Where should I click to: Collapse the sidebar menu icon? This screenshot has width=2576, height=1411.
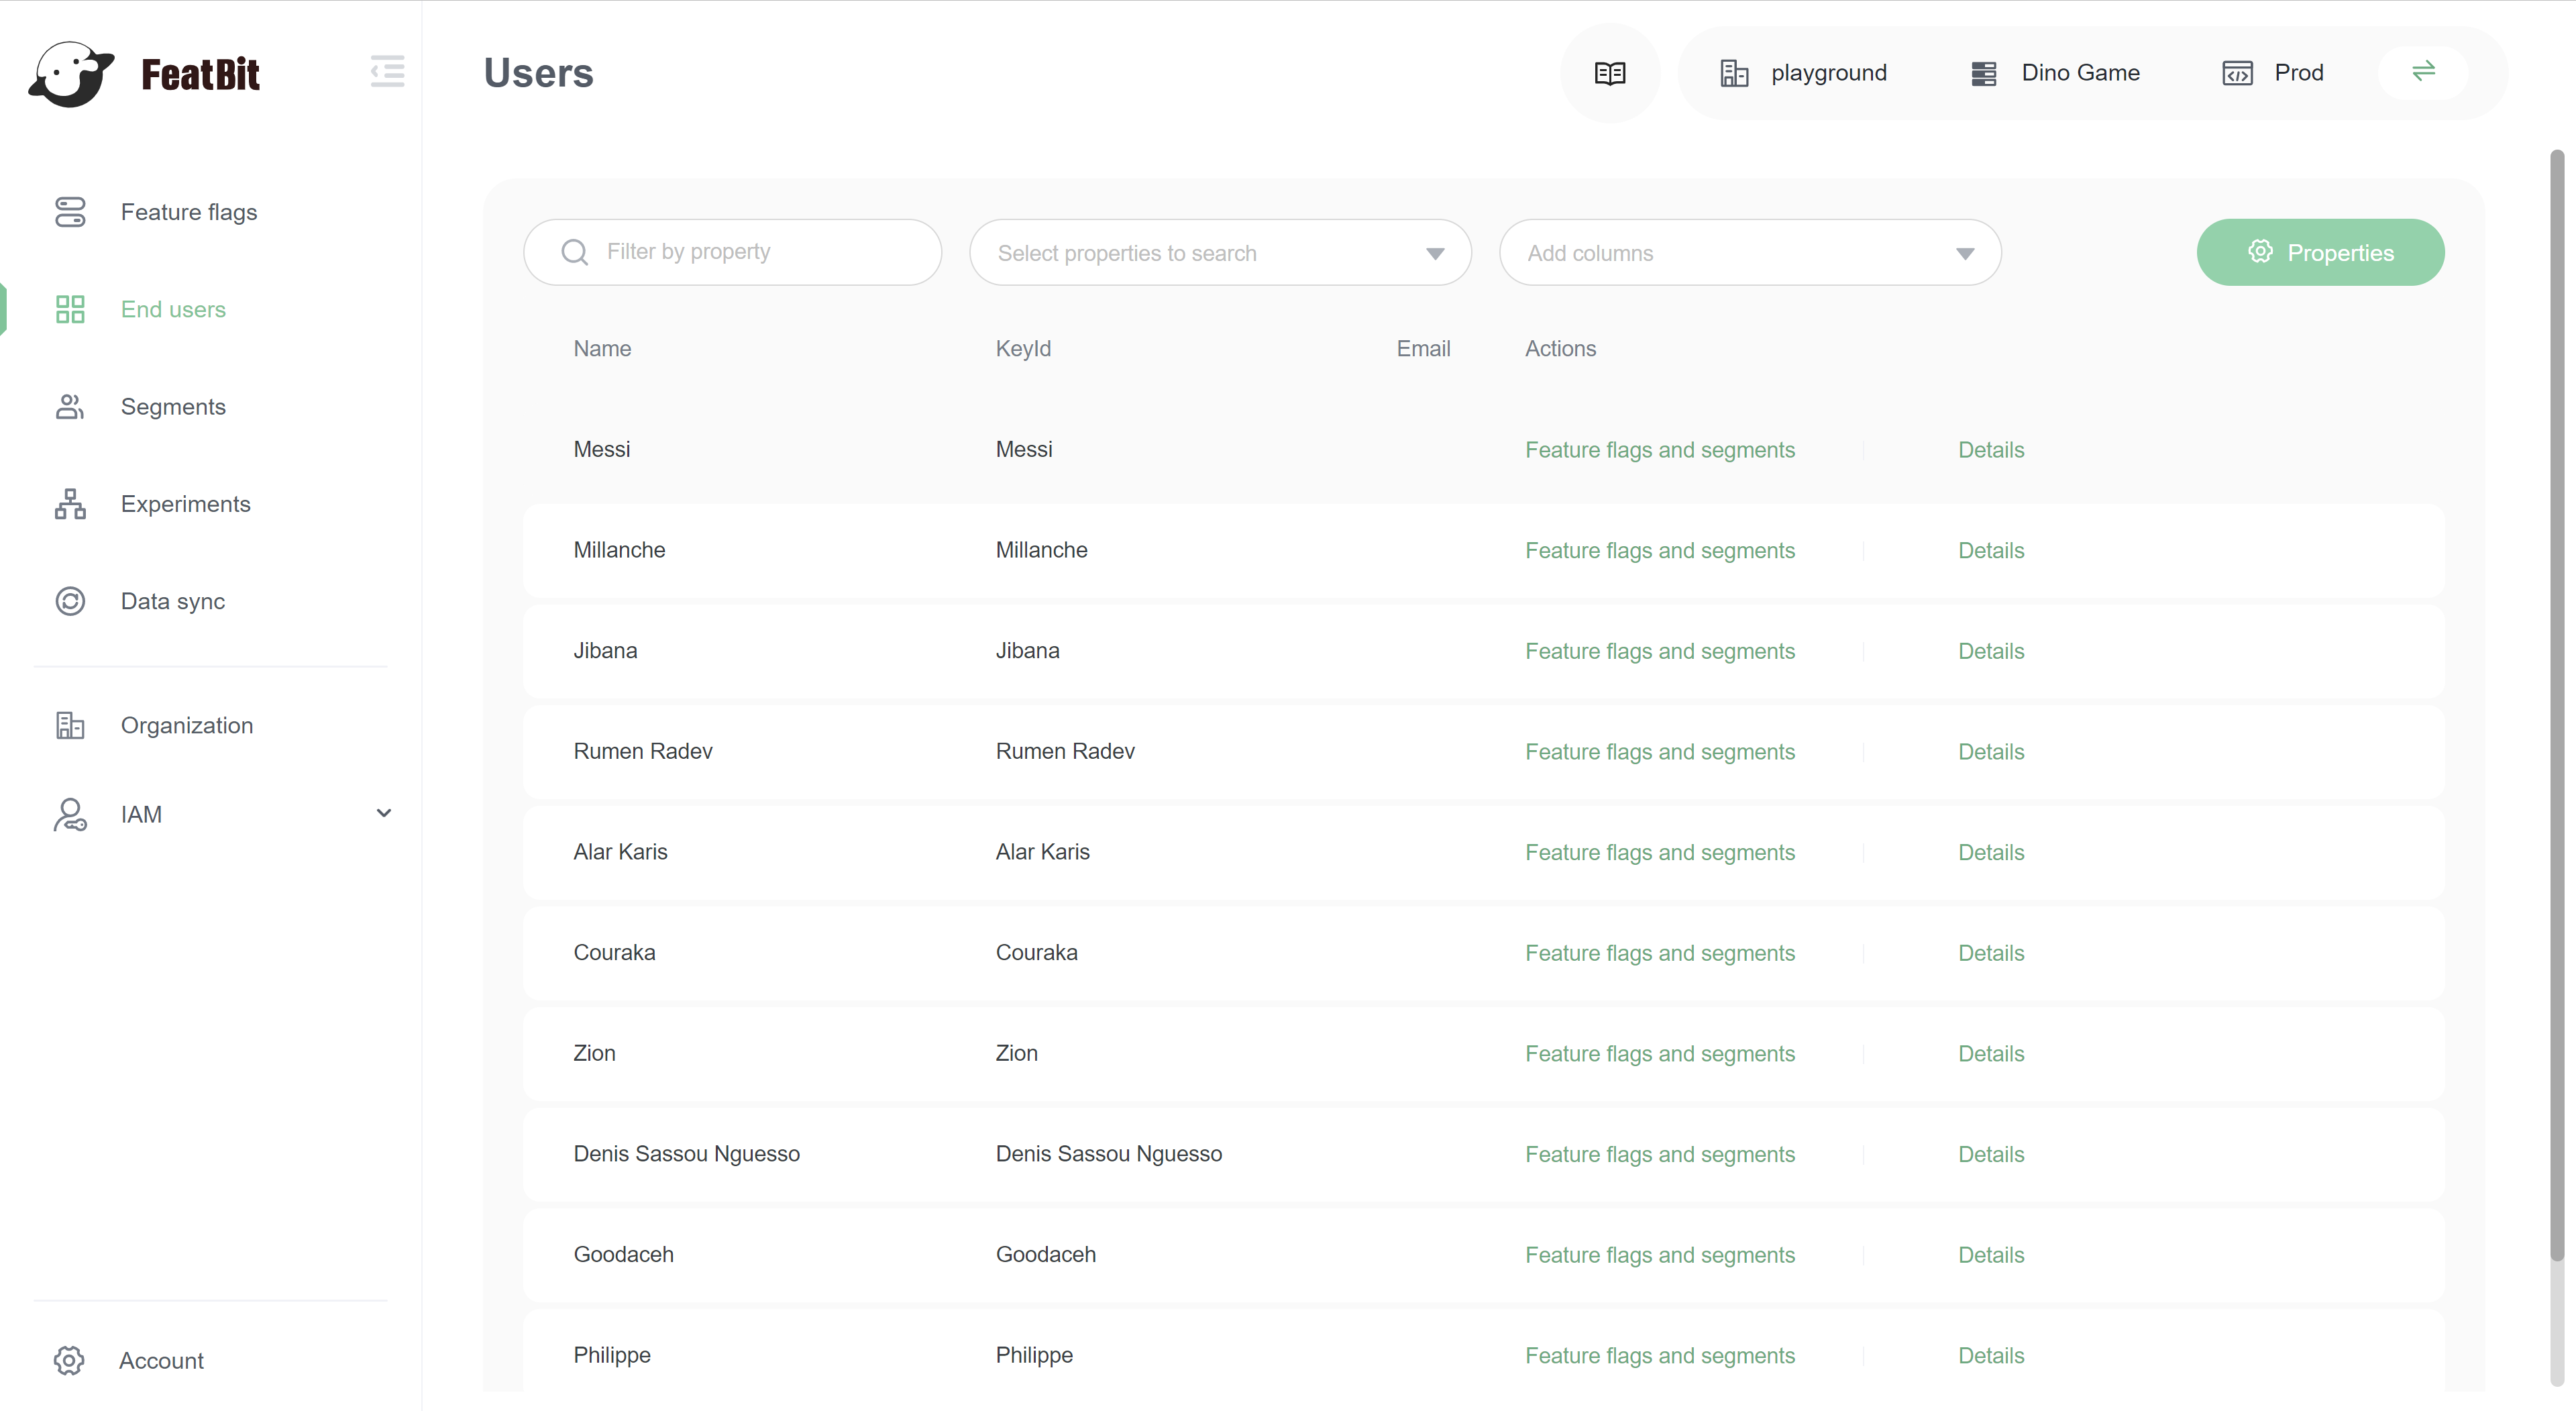point(387,71)
